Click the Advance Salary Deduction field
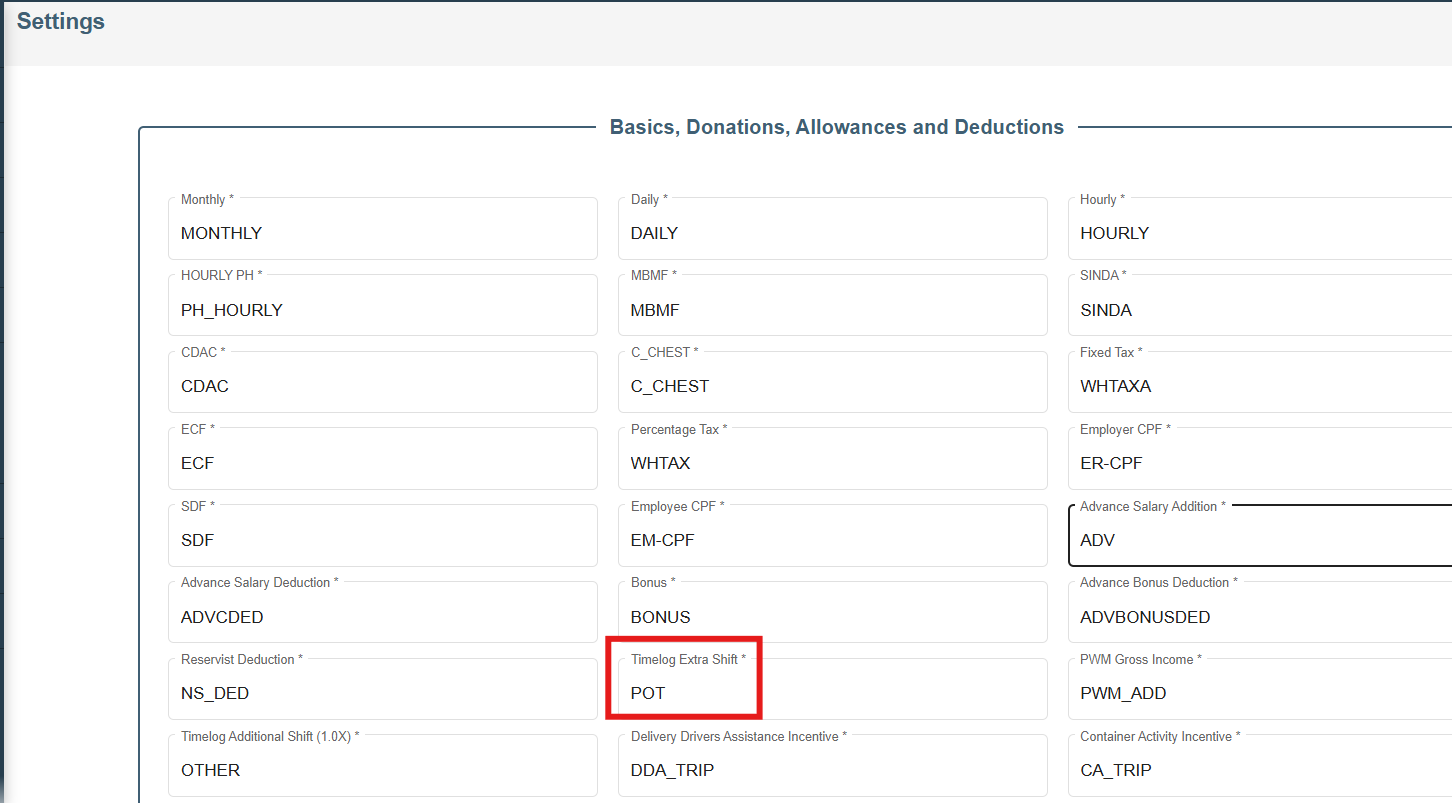This screenshot has height=804, width=1452. [382, 617]
